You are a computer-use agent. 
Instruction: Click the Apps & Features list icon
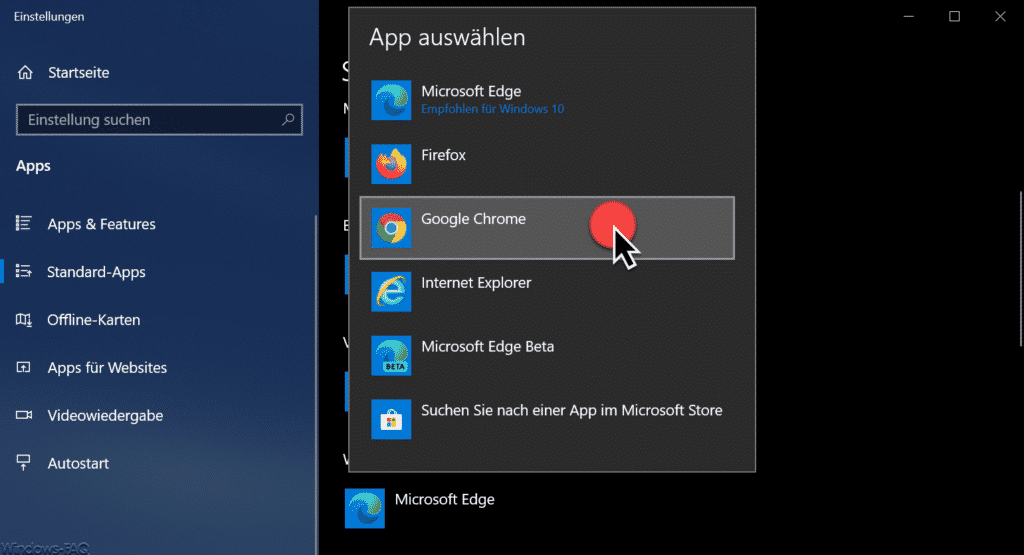(x=24, y=223)
